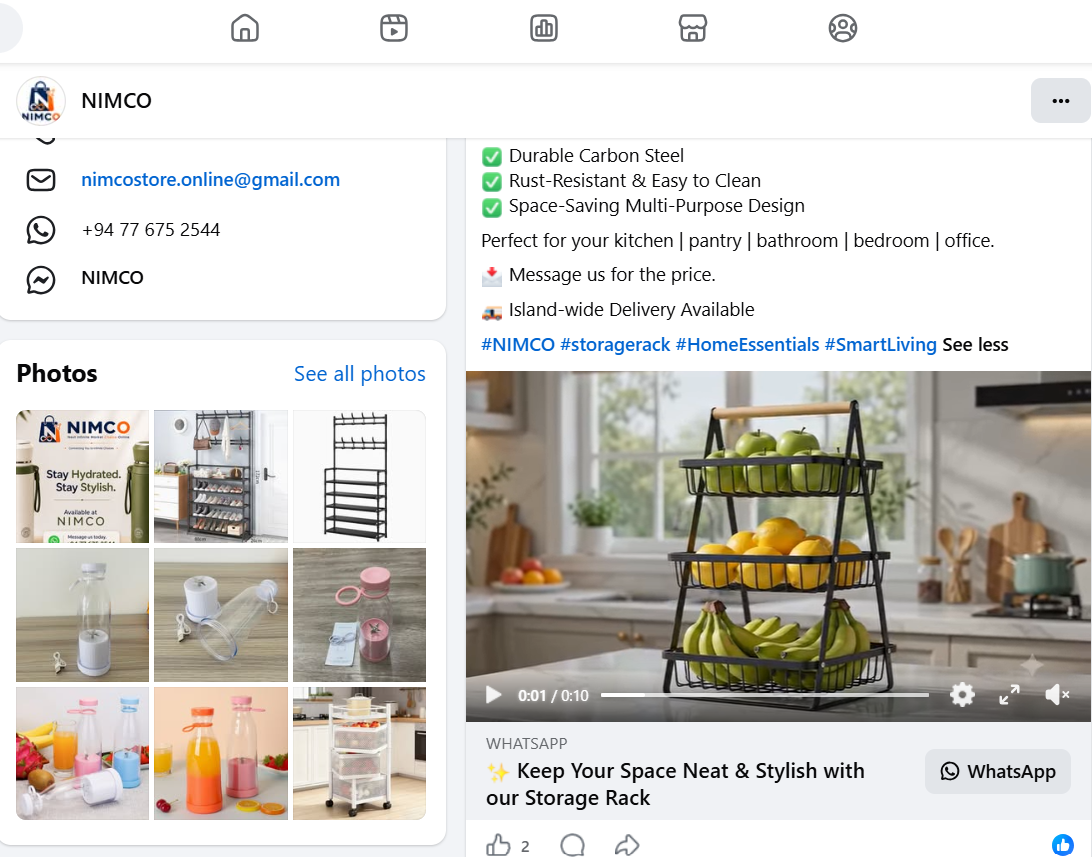
Task: Open nimcostore.online@gmail.com email link
Action: coord(210,180)
